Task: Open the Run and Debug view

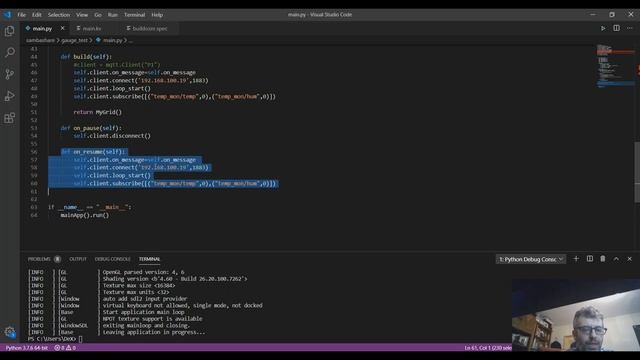Action: [9, 96]
